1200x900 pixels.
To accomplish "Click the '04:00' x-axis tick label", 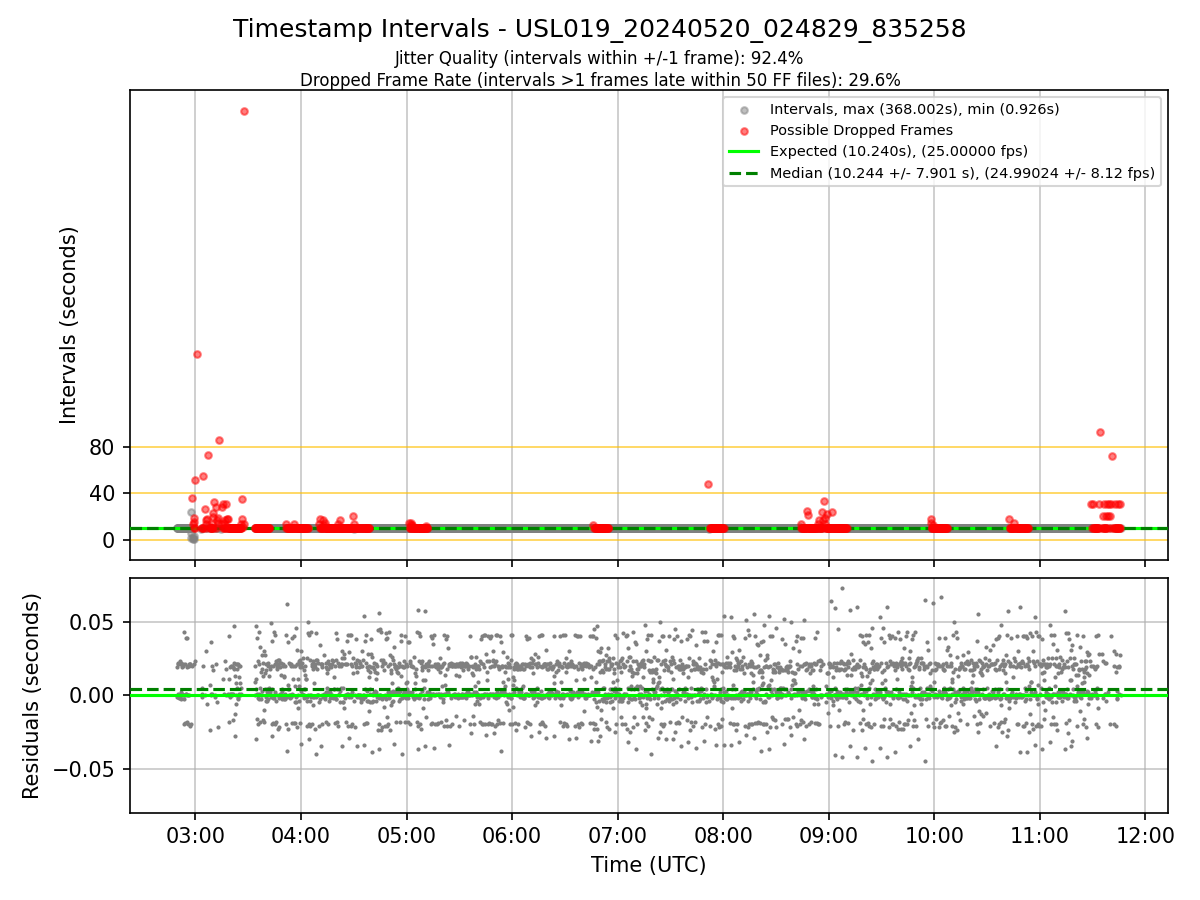I will coord(301,835).
